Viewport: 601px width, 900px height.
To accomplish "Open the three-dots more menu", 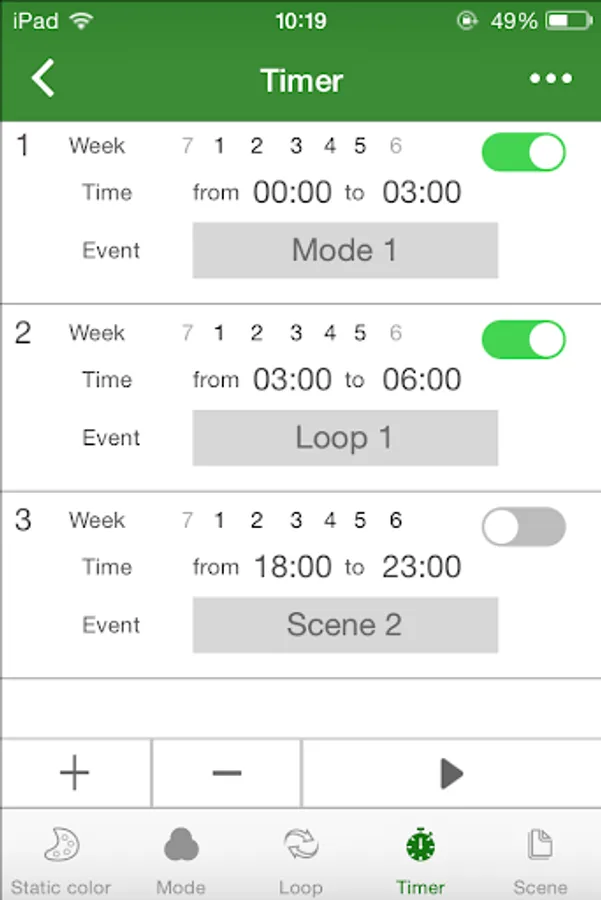I will tap(550, 79).
